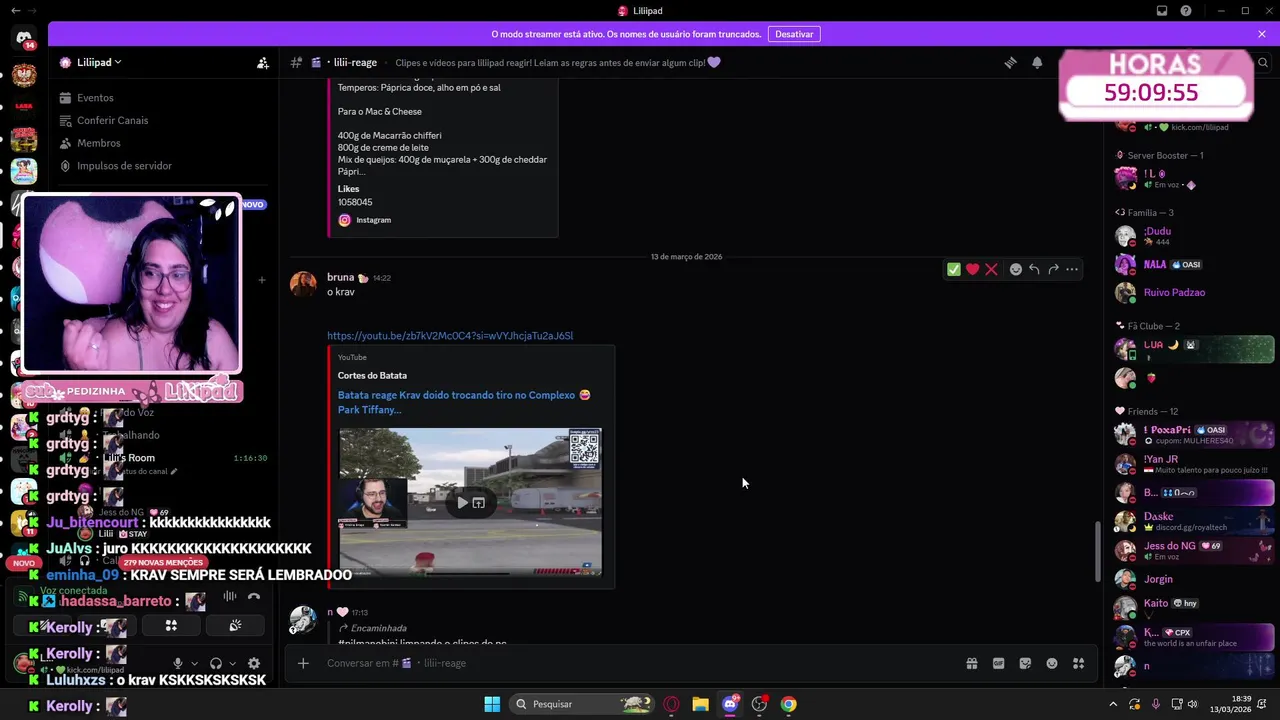The height and width of the screenshot is (720, 1280).
Task: Open GIF picker
Action: click(x=998, y=663)
